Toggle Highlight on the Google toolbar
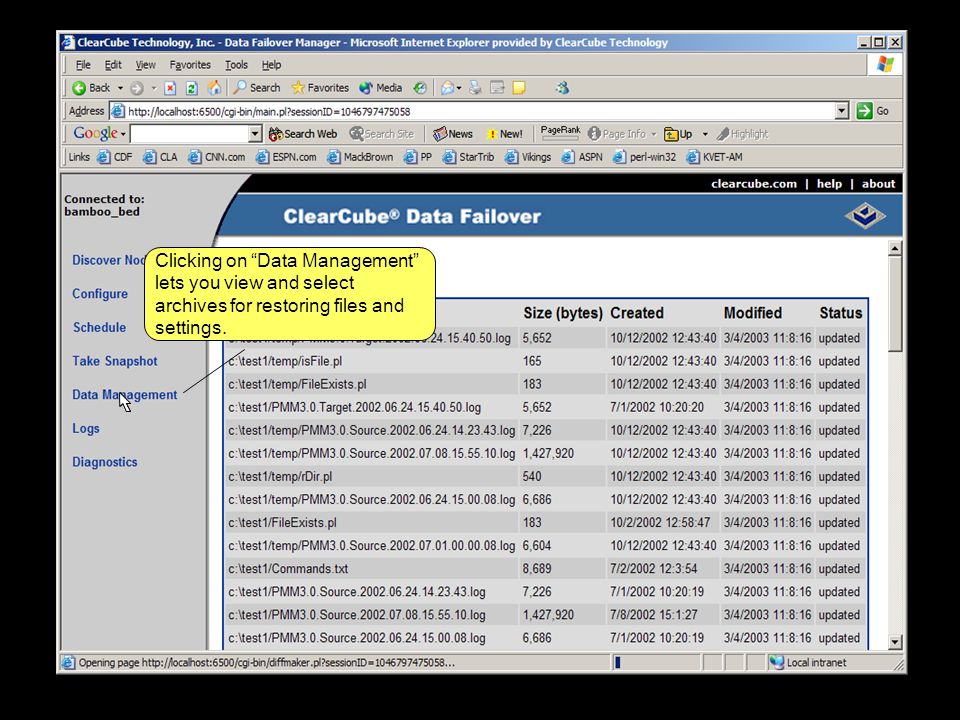Screen dimensions: 960x720 coord(743,134)
